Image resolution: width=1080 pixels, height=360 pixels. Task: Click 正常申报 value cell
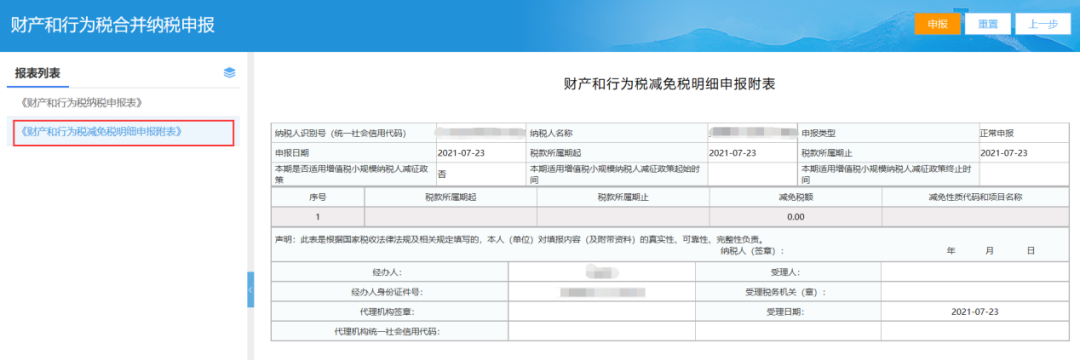(1024, 133)
